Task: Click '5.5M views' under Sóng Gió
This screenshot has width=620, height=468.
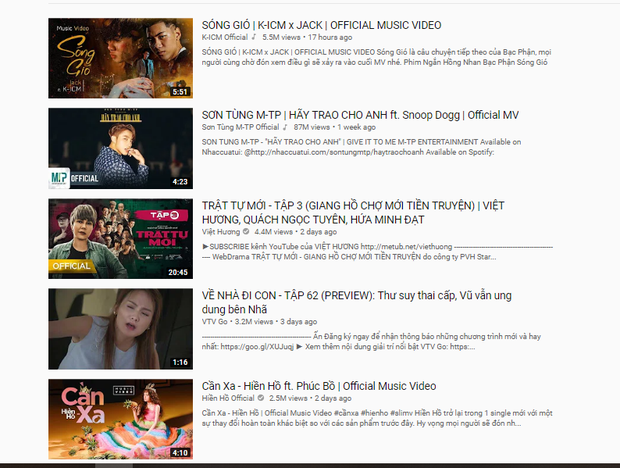Action: [281, 37]
